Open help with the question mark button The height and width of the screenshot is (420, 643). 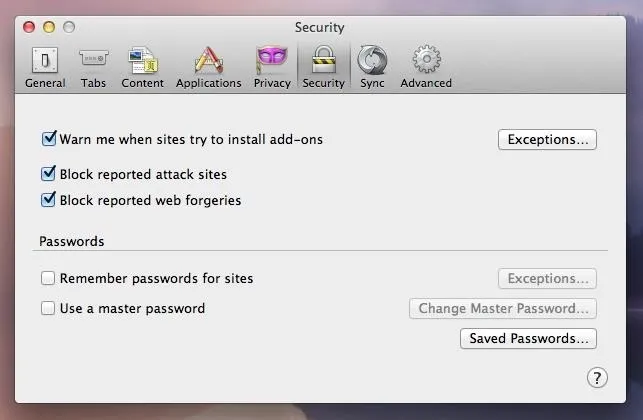coord(597,378)
